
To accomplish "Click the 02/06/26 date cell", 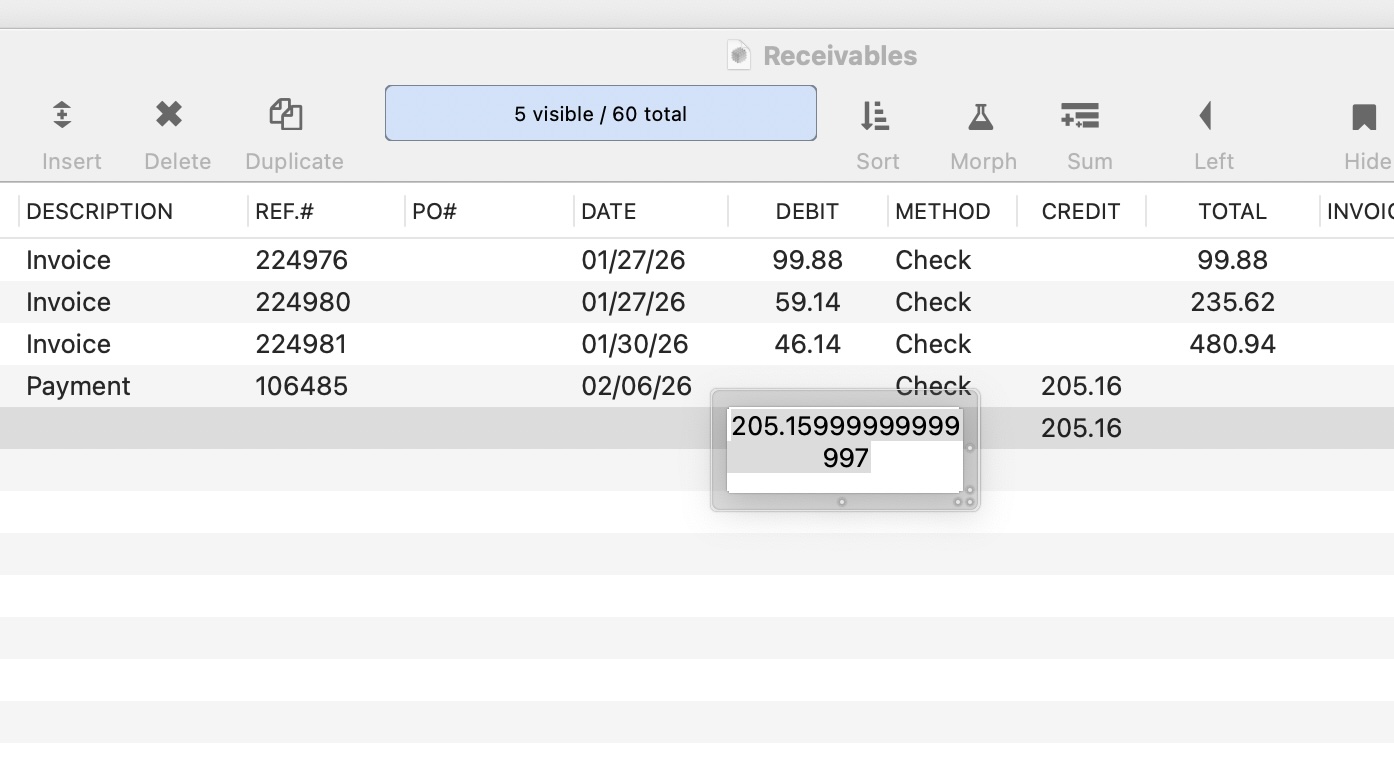I will point(636,387).
